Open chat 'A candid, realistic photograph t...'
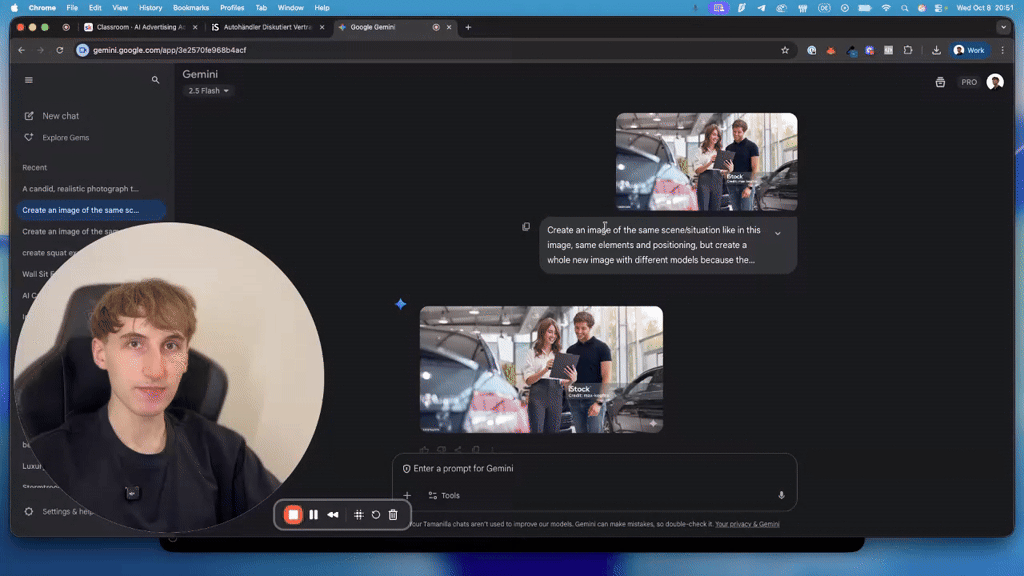 pos(80,189)
